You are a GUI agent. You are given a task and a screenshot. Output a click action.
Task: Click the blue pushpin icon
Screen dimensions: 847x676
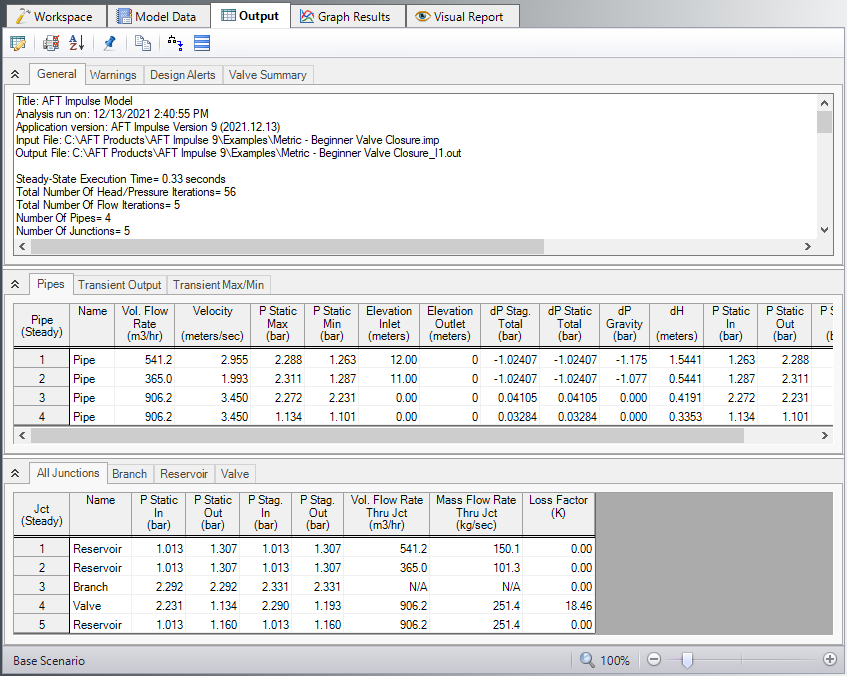(x=109, y=43)
